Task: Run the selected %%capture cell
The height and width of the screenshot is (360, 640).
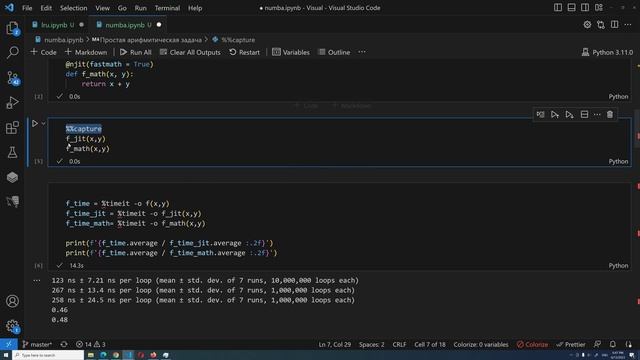Action: pos(35,123)
